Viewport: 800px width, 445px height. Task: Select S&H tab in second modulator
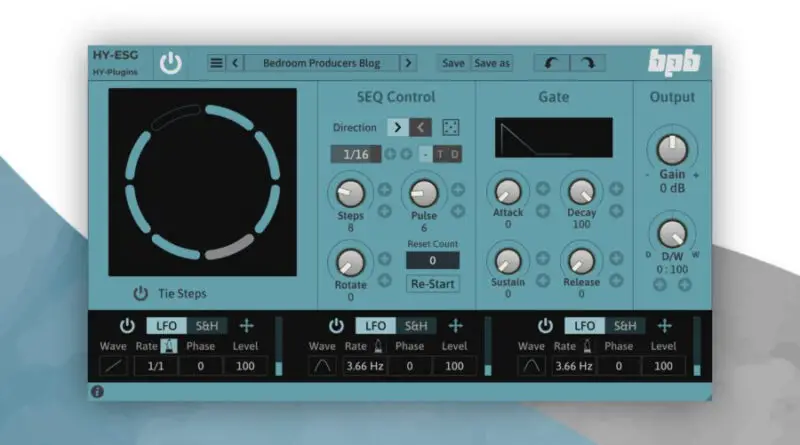[416, 326]
